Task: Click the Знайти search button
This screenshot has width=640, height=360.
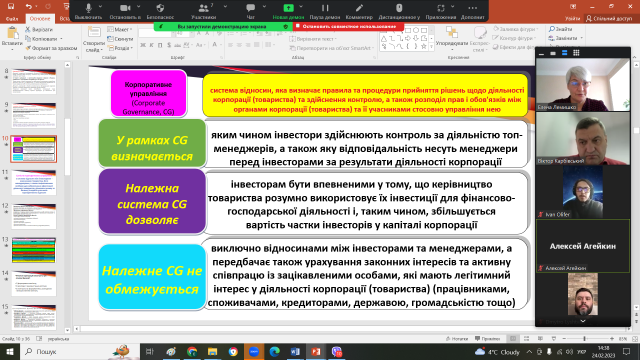Action: click(560, 29)
